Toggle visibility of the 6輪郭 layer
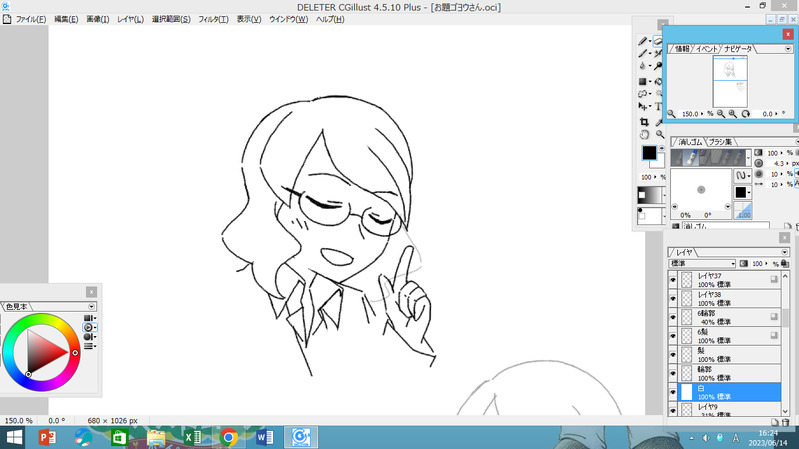 pyautogui.click(x=673, y=317)
